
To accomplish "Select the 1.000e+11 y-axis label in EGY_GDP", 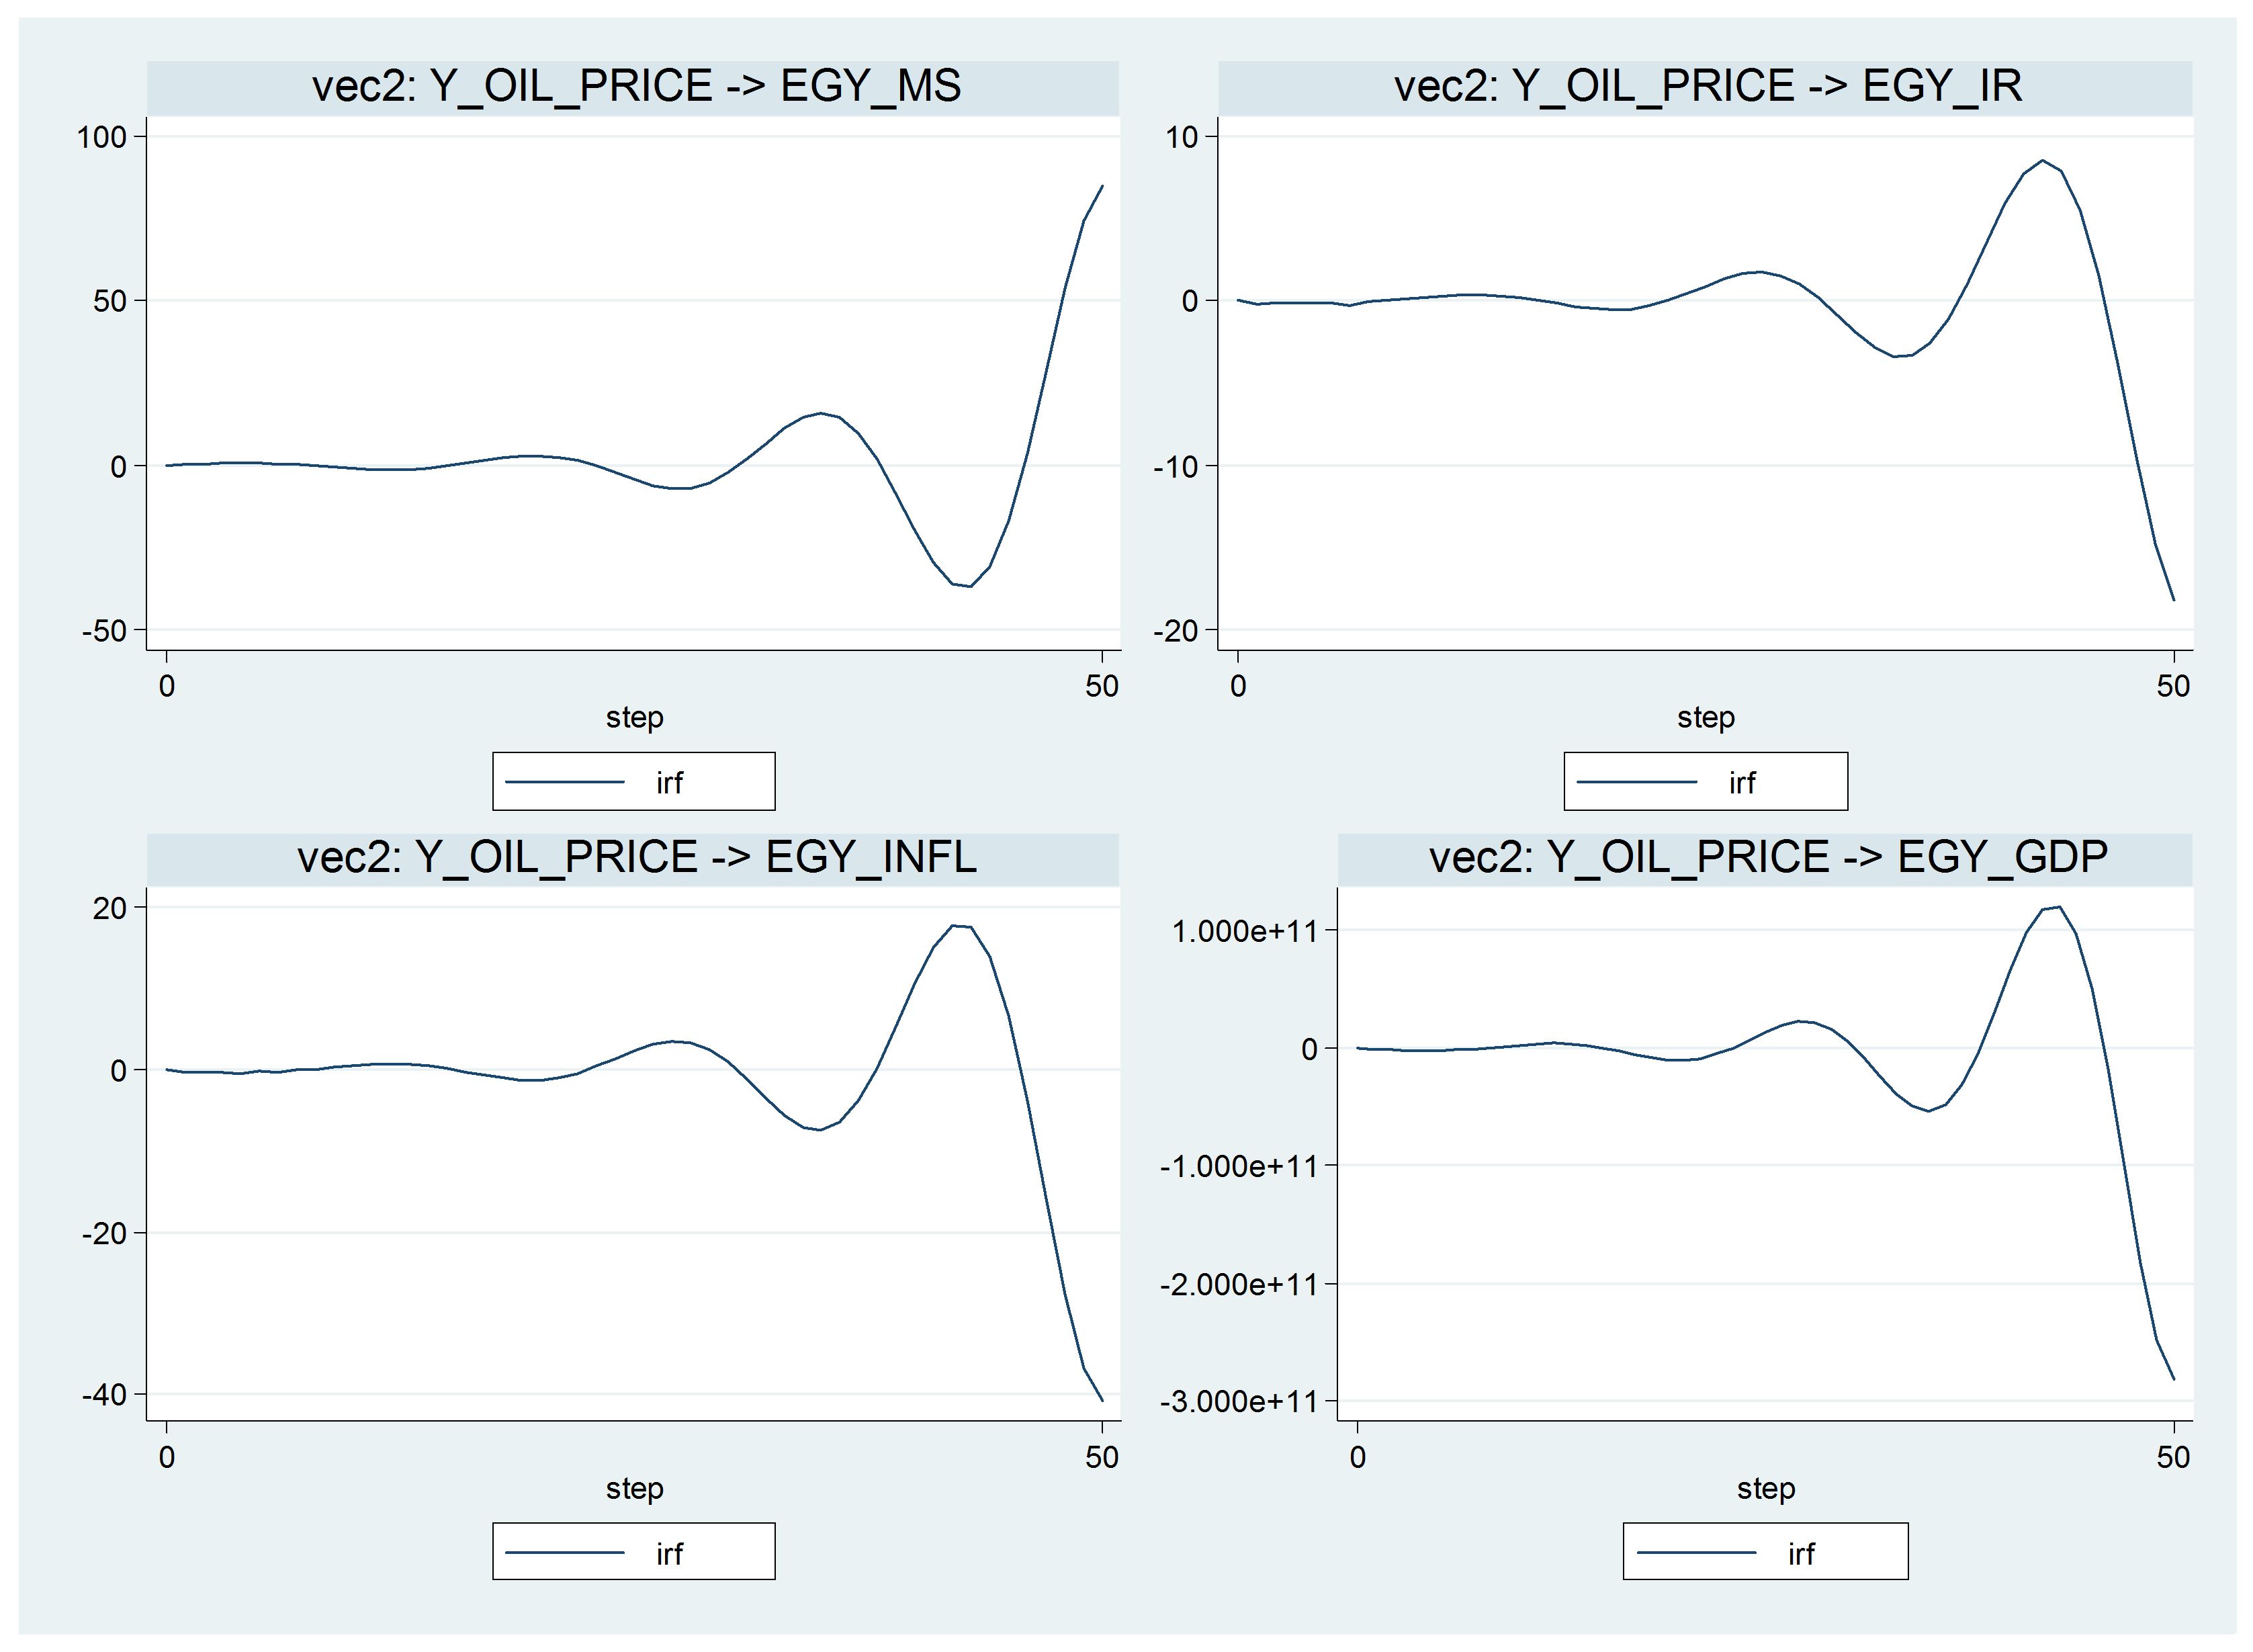I will click(1244, 932).
